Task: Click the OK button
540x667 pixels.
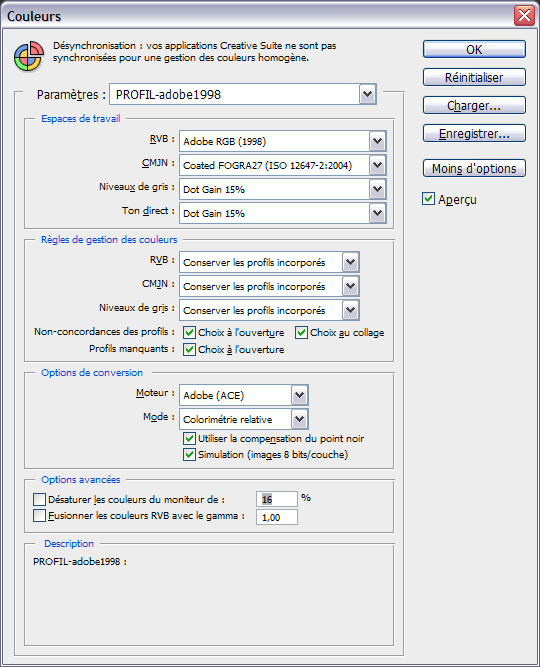Action: pos(474,49)
